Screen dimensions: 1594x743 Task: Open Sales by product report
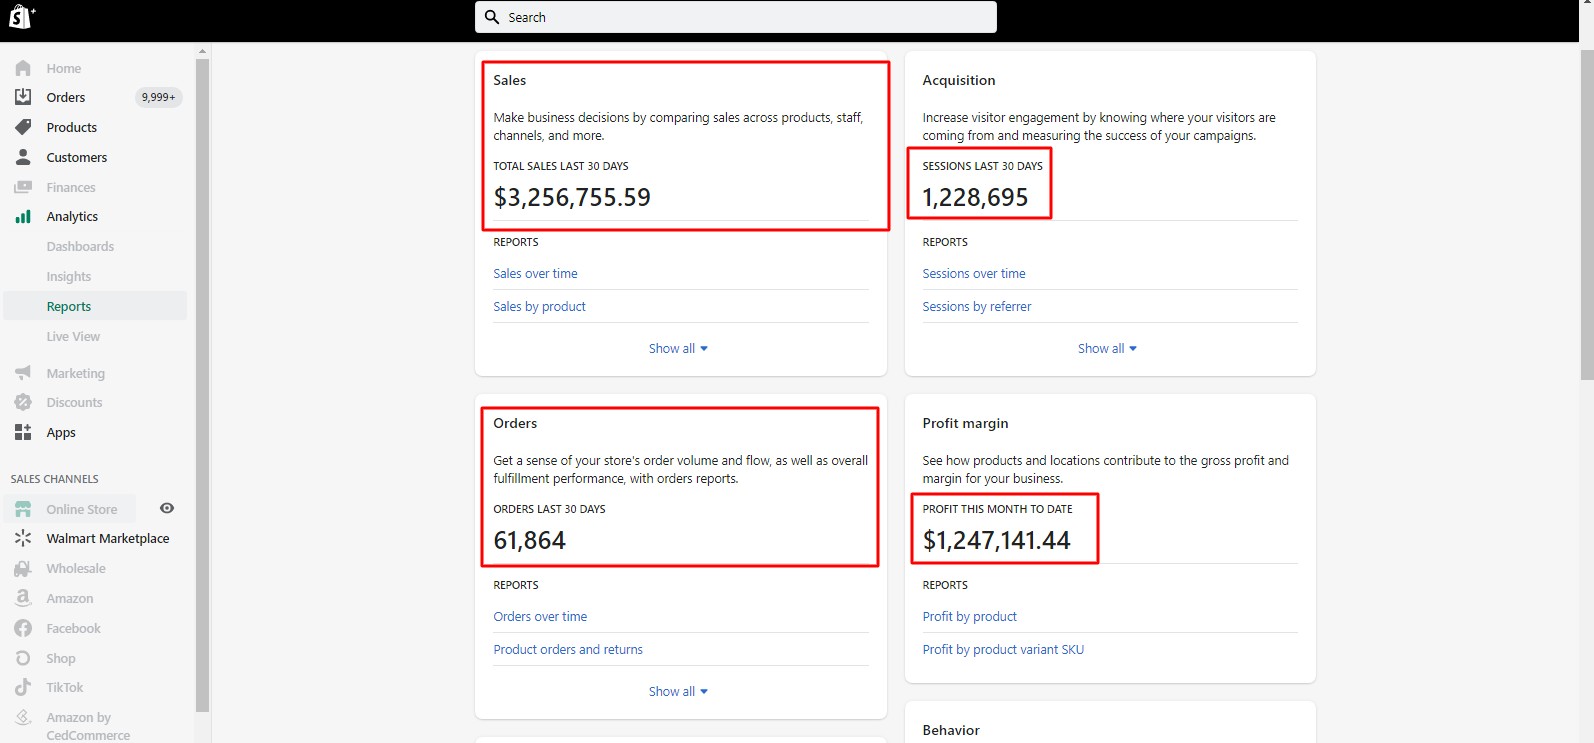(x=539, y=306)
